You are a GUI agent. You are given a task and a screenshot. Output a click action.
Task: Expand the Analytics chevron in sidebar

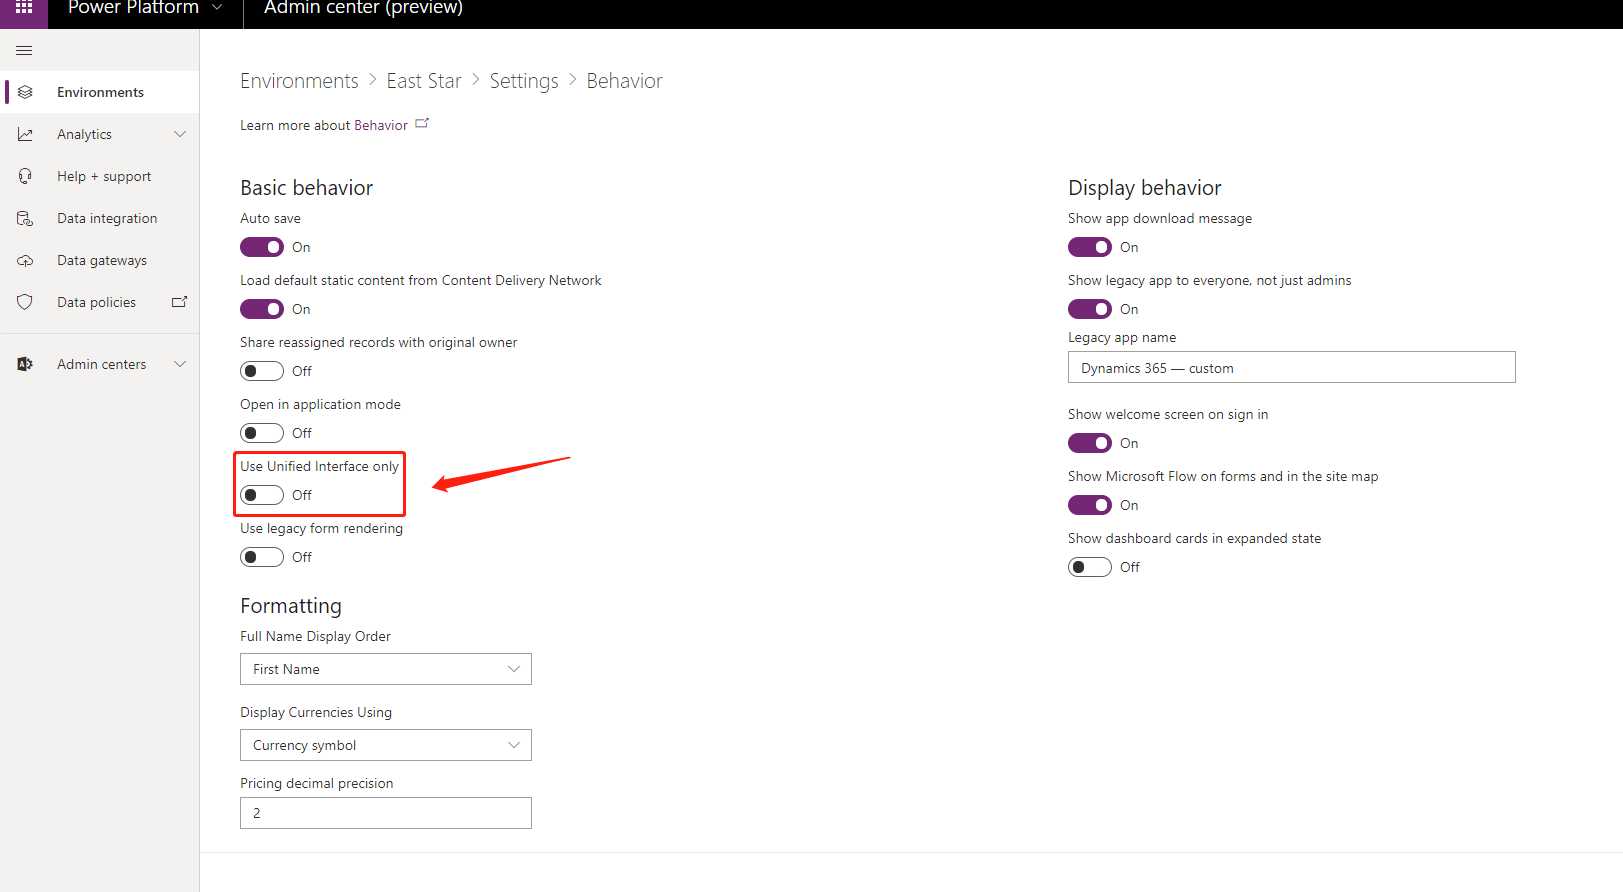click(180, 134)
